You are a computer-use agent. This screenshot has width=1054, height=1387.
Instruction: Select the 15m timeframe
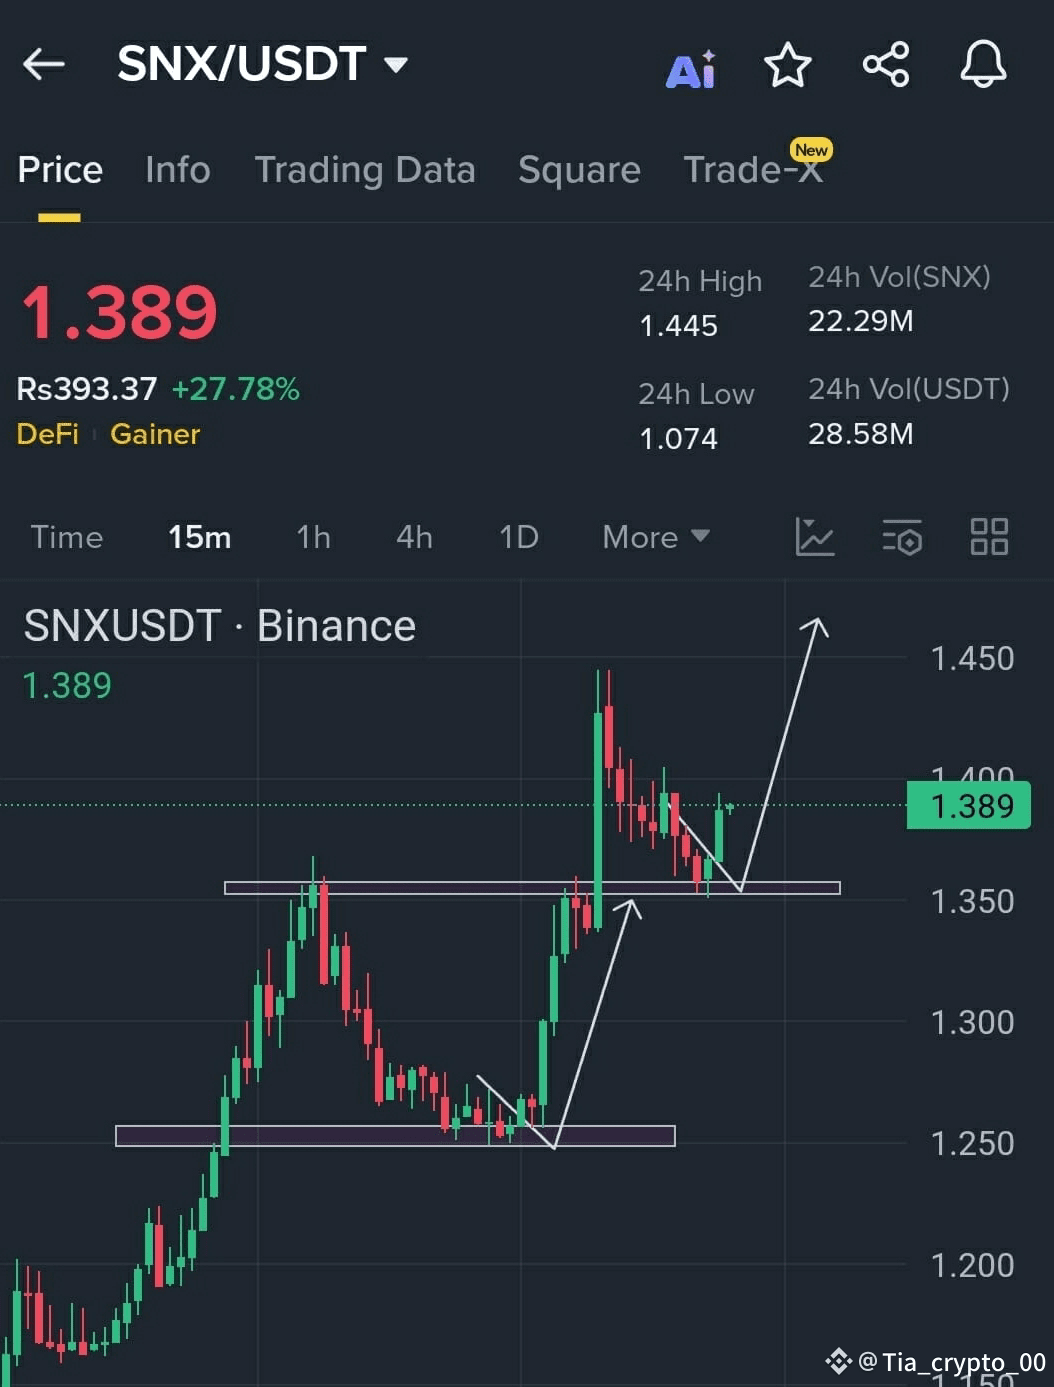(x=199, y=537)
